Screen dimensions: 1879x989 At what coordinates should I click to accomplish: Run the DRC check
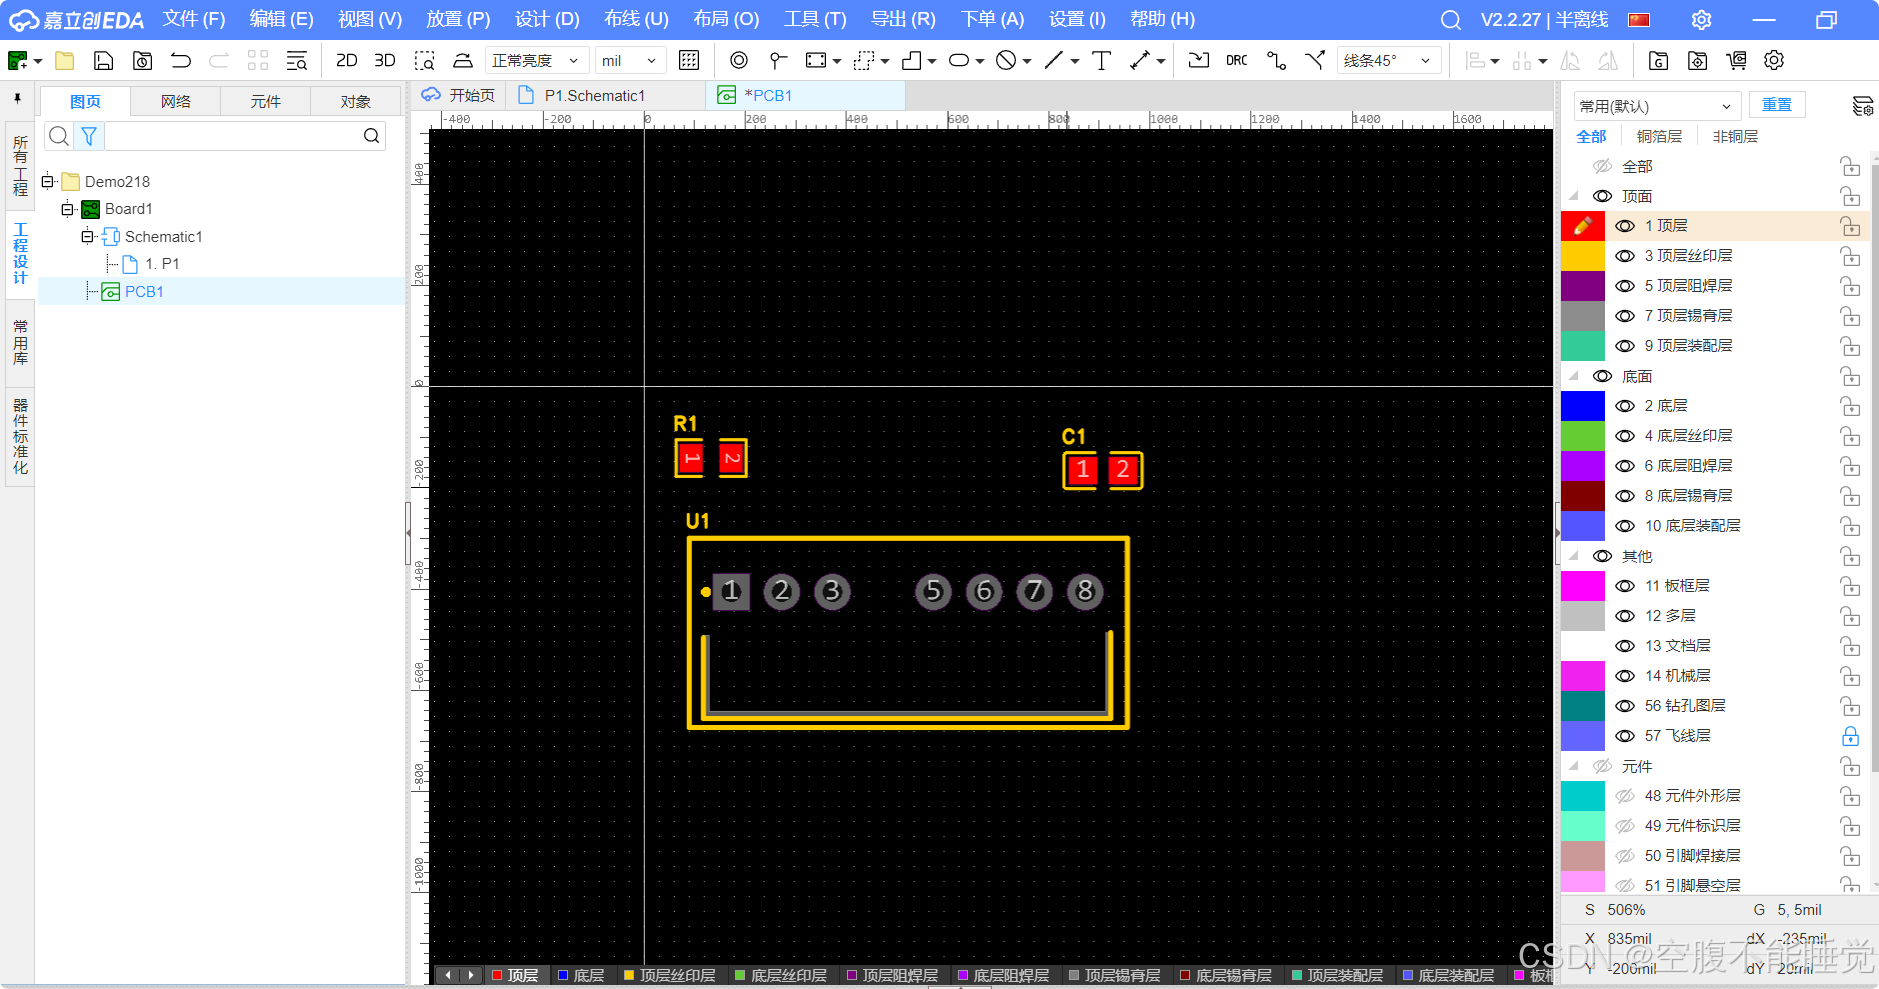click(x=1237, y=61)
